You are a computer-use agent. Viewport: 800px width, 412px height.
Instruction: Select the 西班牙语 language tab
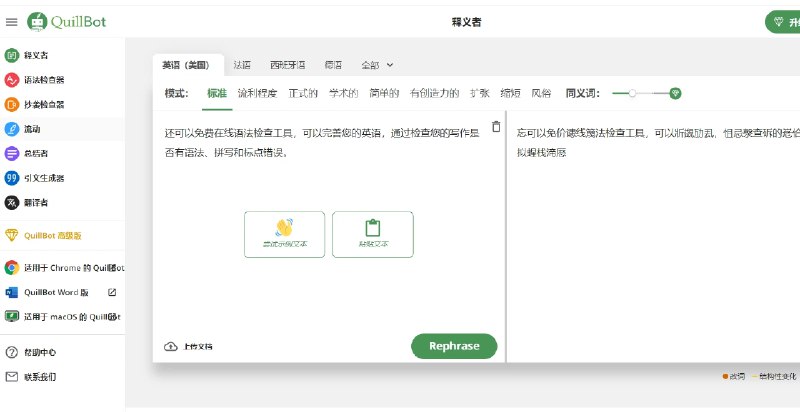[288, 65]
